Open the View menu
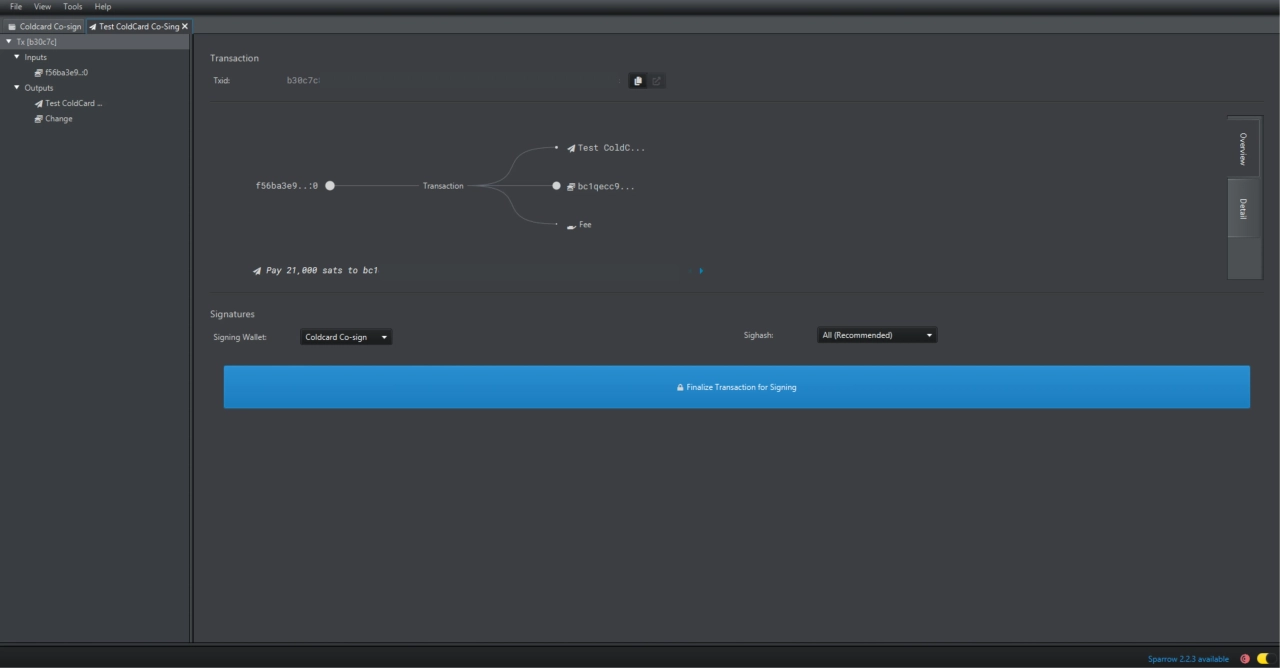 (x=42, y=7)
